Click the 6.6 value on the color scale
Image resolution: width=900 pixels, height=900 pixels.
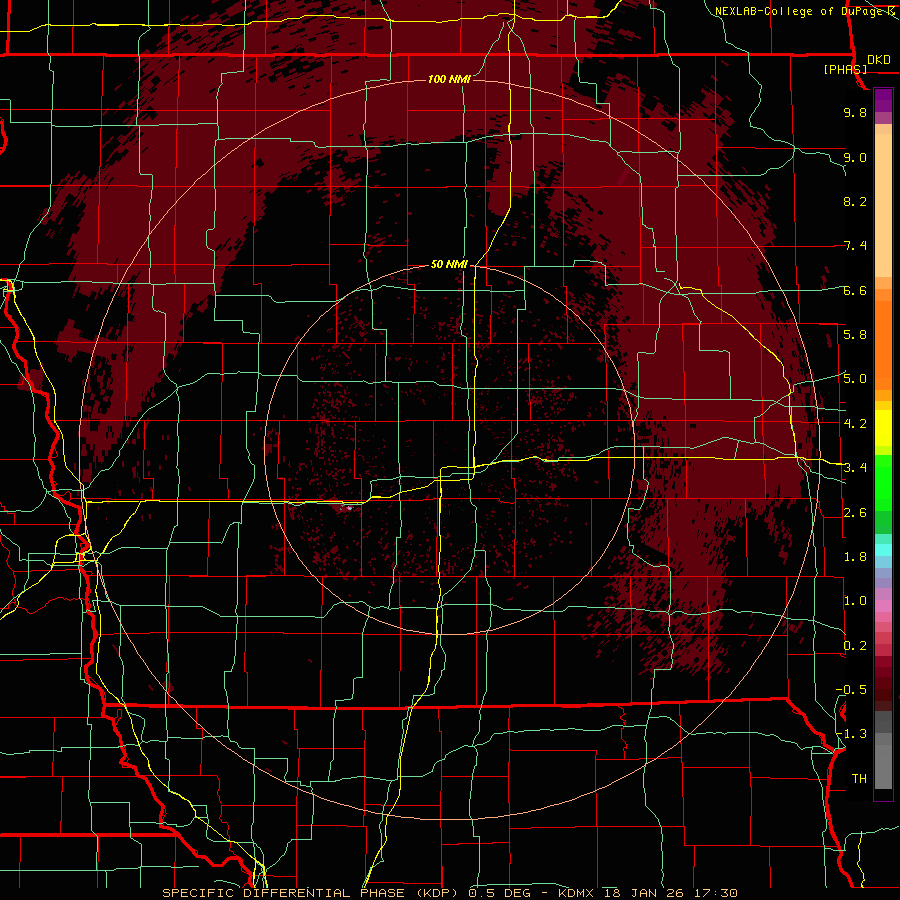(855, 290)
